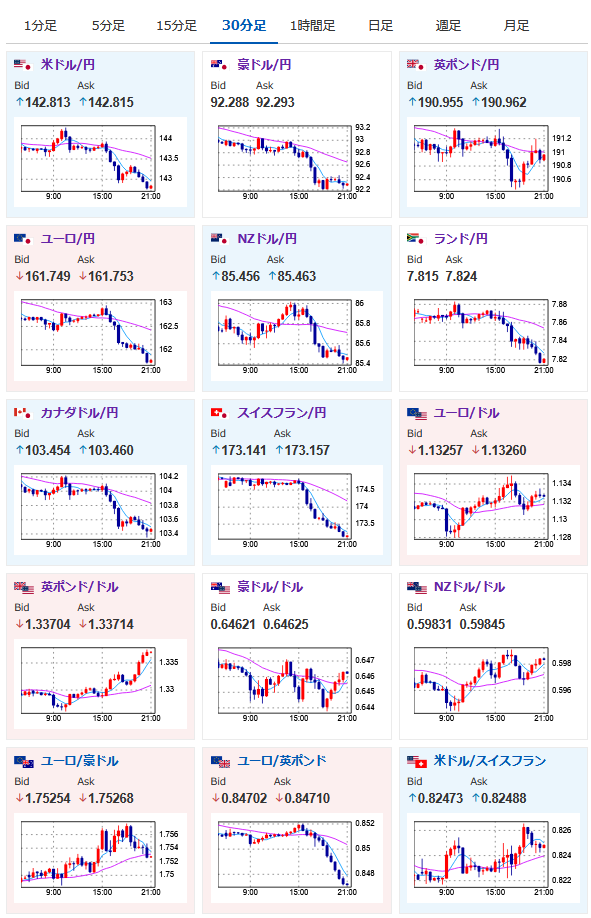Click the NZドル/ドル Bid price 0.59831
Viewport: 591px width, 918px height.
point(429,625)
